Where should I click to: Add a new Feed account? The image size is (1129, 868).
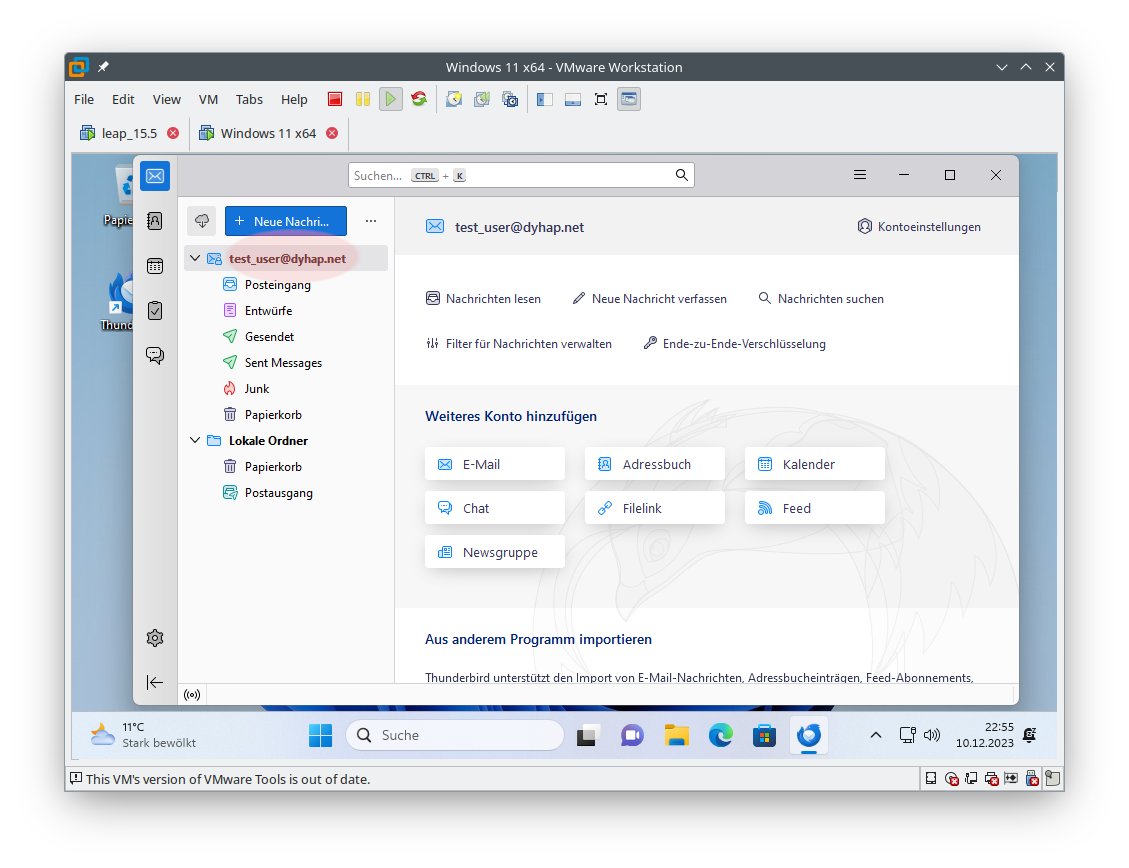tap(814, 508)
